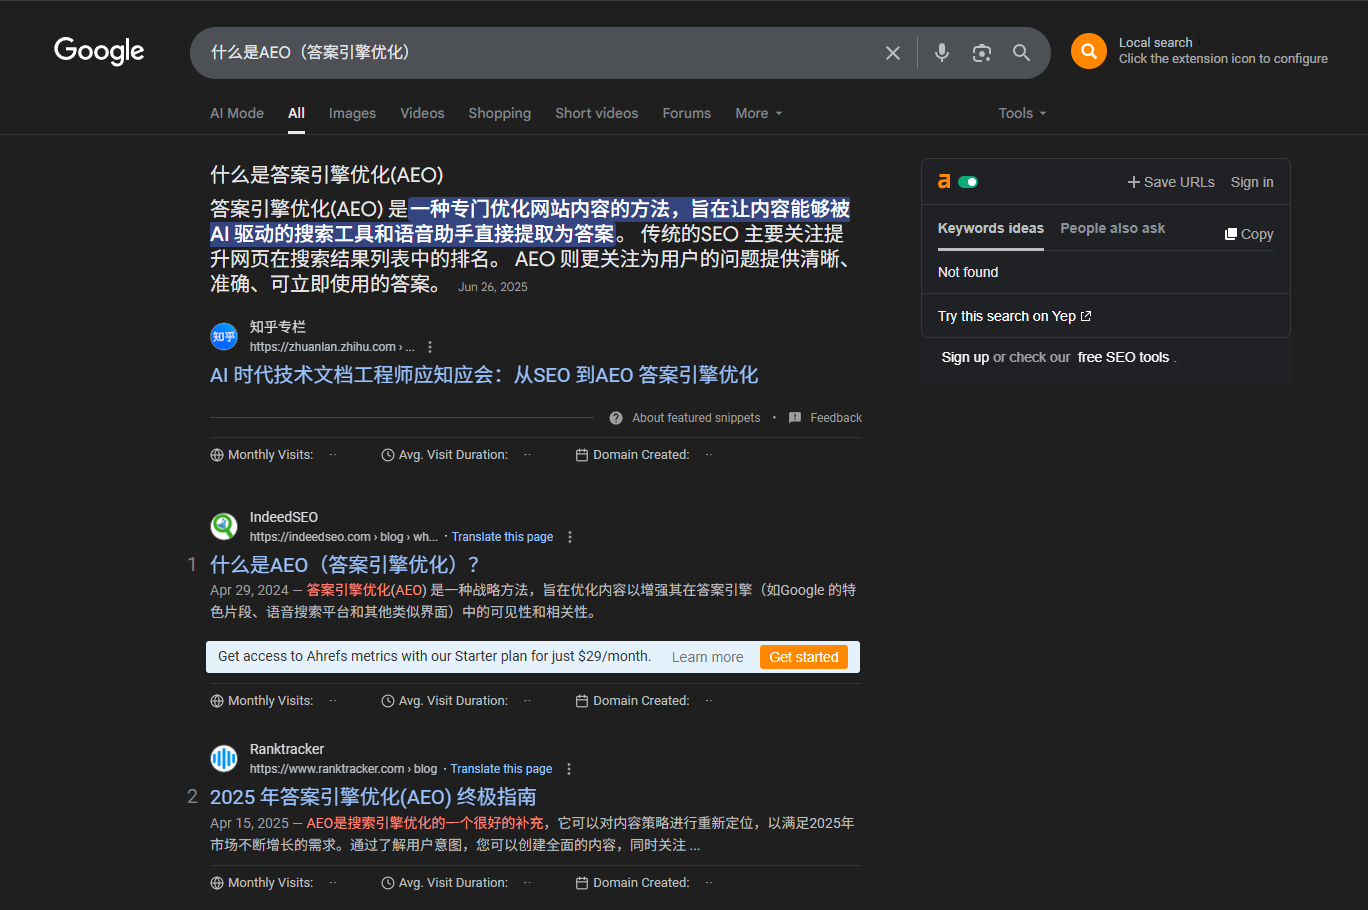Click the Ranktracker site favicon
The height and width of the screenshot is (910, 1368).
[224, 758]
